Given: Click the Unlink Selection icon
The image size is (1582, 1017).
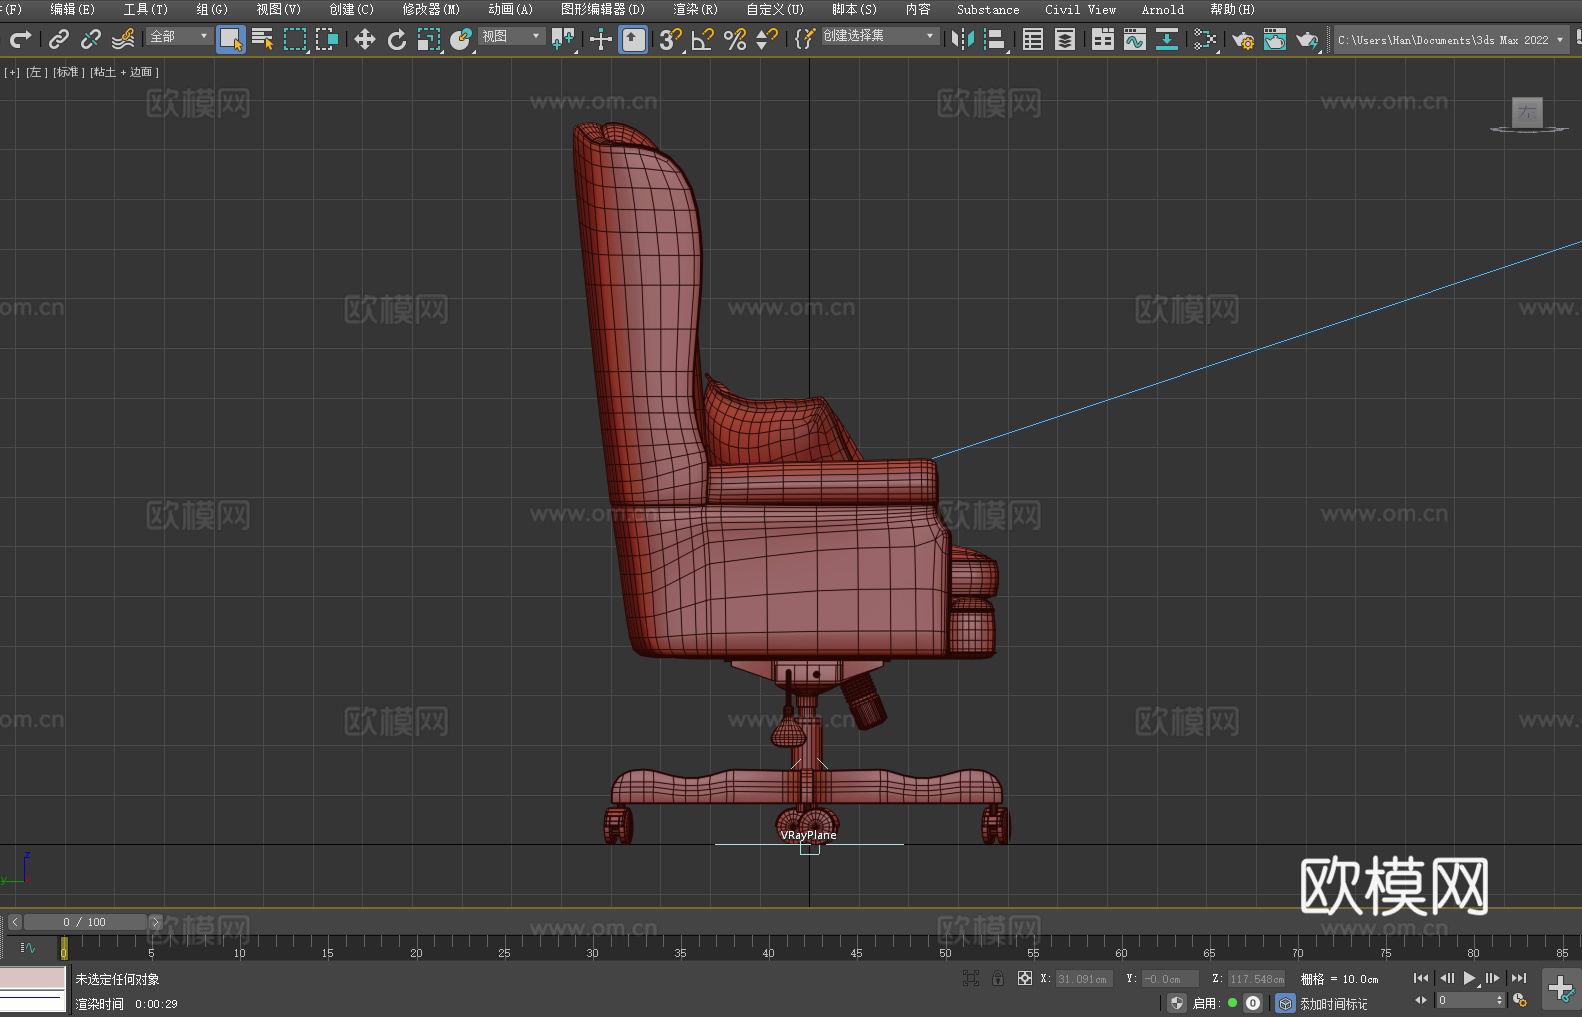Looking at the screenshot, I should tap(91, 39).
